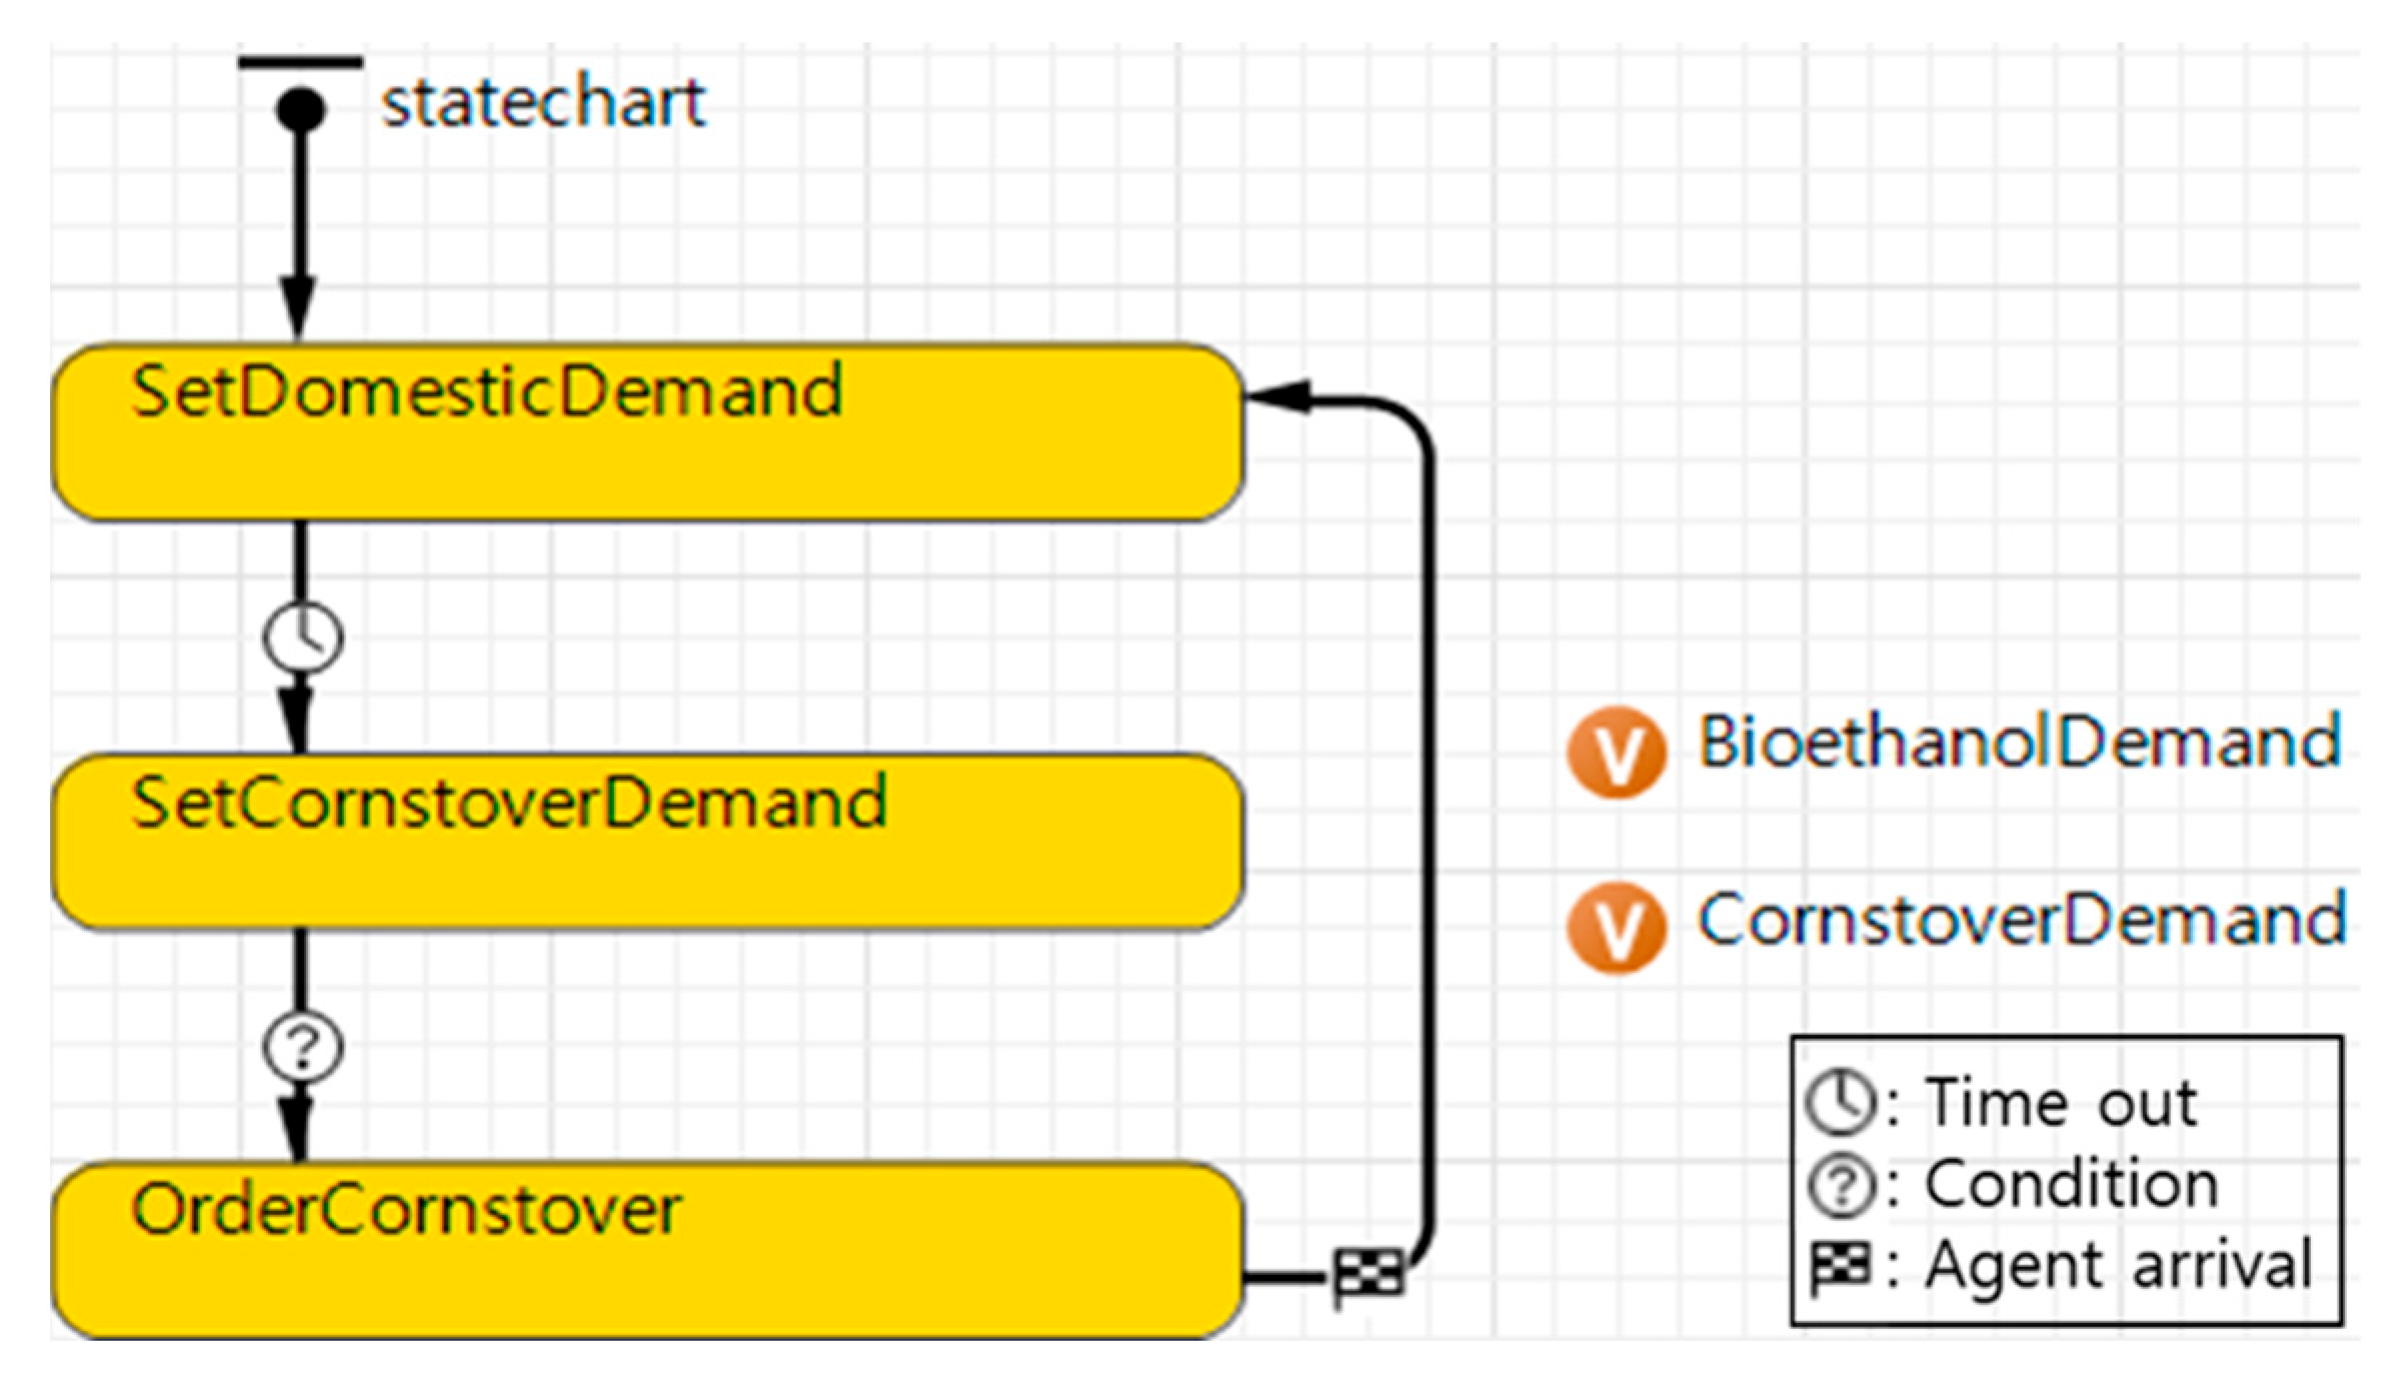Select the SetDomesticDemand state block
The height and width of the screenshot is (1380, 2405).
click(x=647, y=433)
